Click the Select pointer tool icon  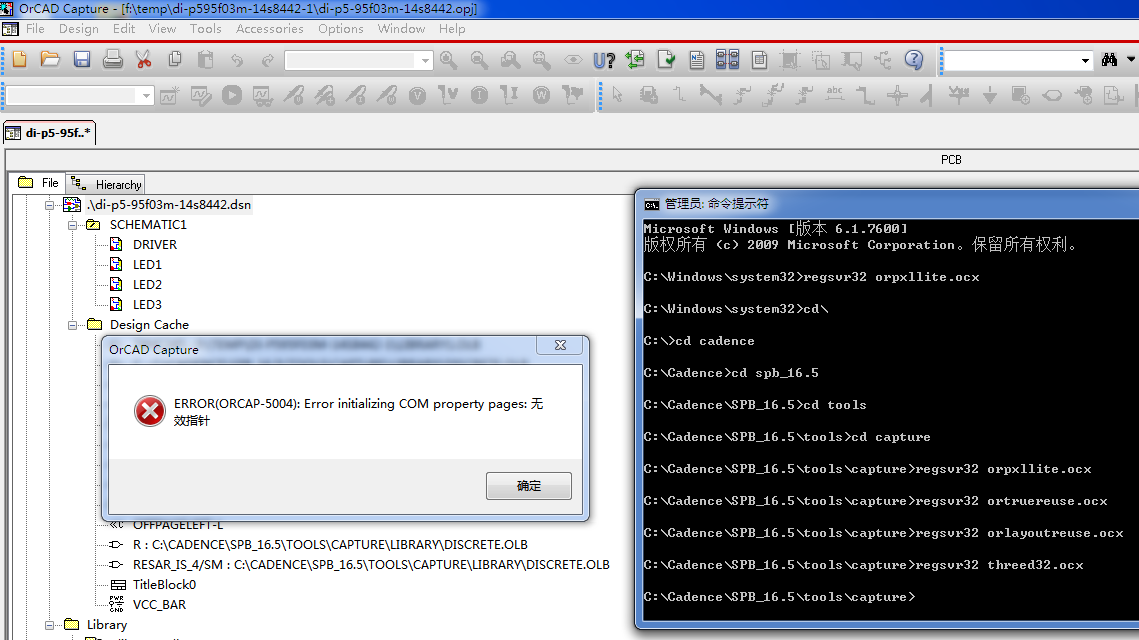click(617, 95)
